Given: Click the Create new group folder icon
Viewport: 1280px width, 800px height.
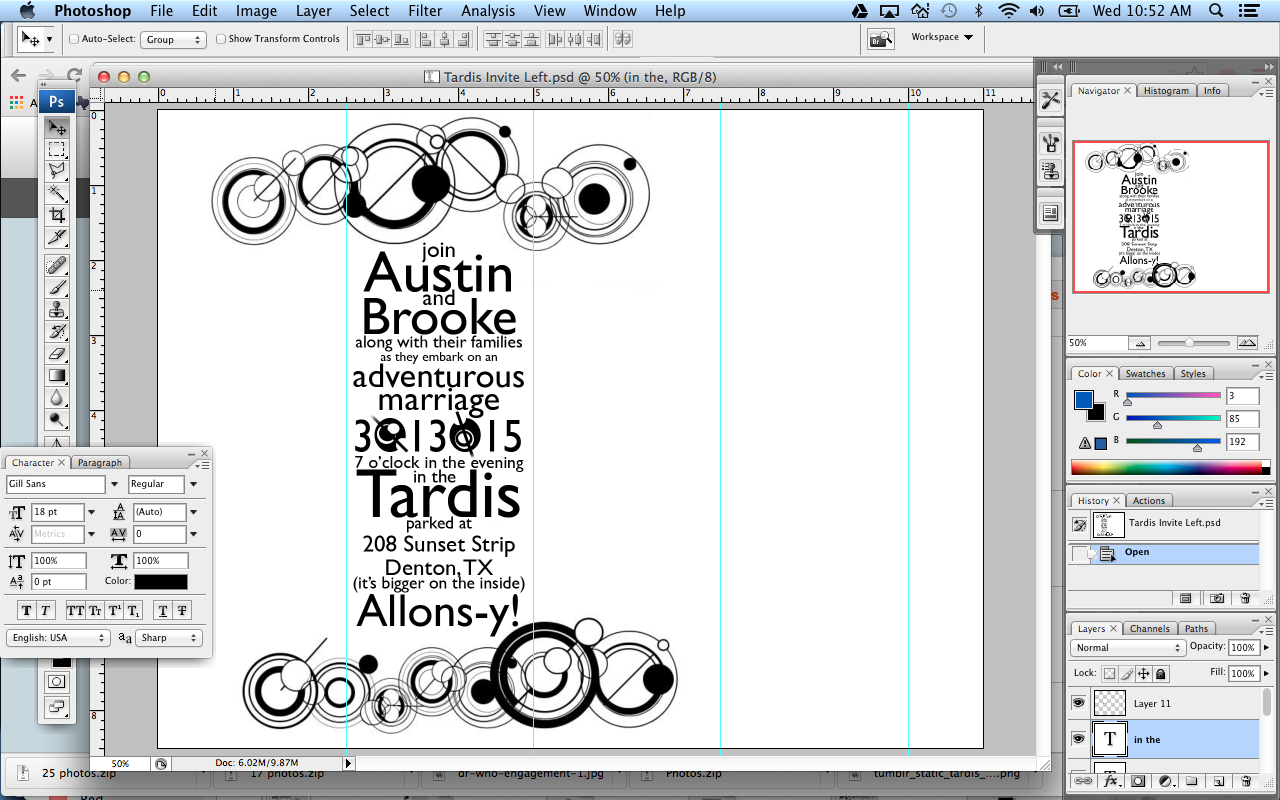Looking at the screenshot, I should [x=1191, y=781].
